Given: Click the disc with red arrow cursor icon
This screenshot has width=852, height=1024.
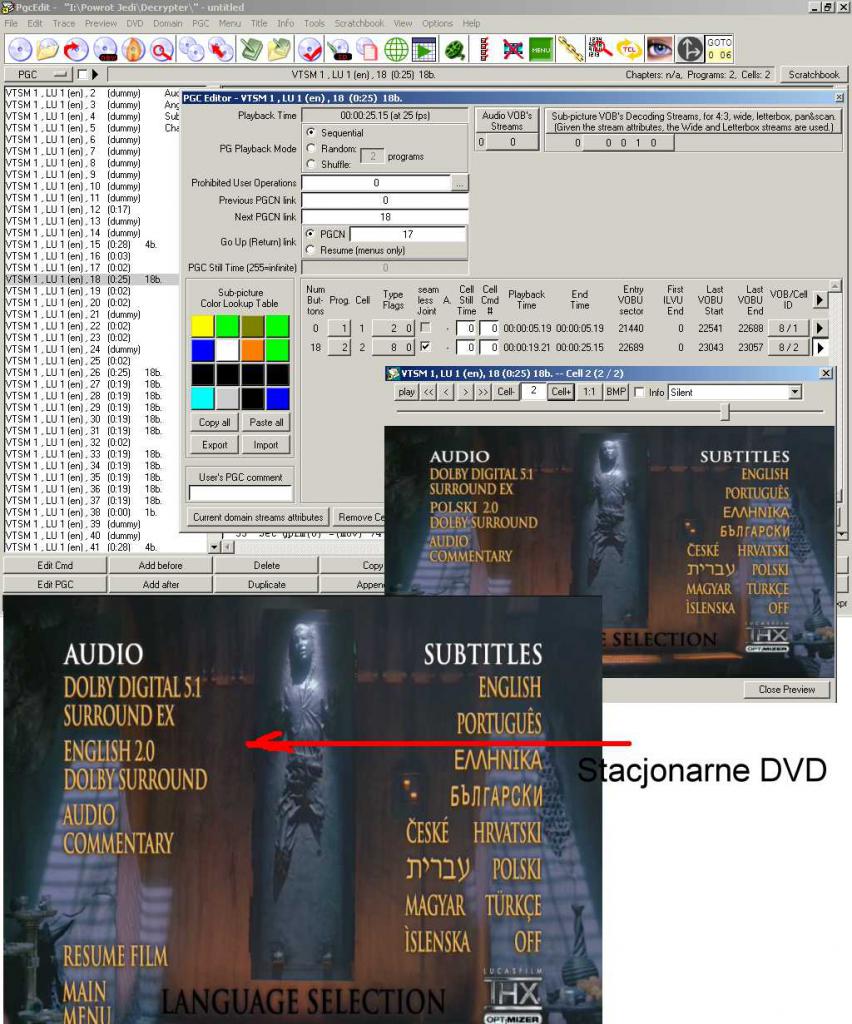Looking at the screenshot, I should click(x=221, y=50).
